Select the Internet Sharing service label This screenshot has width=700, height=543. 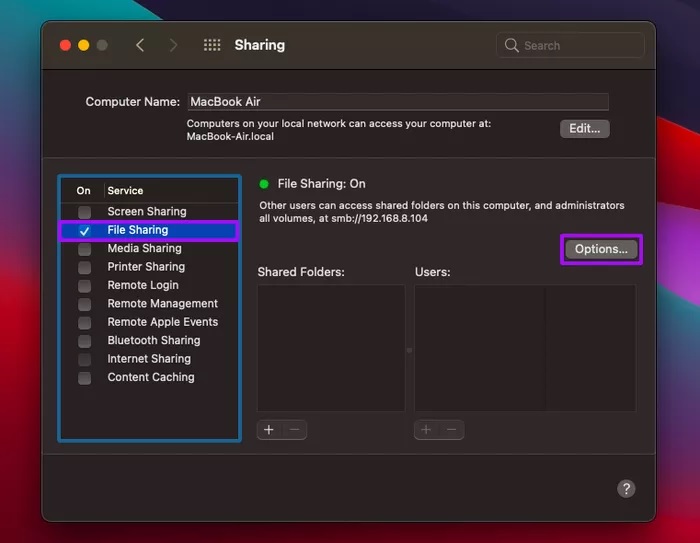tap(149, 359)
